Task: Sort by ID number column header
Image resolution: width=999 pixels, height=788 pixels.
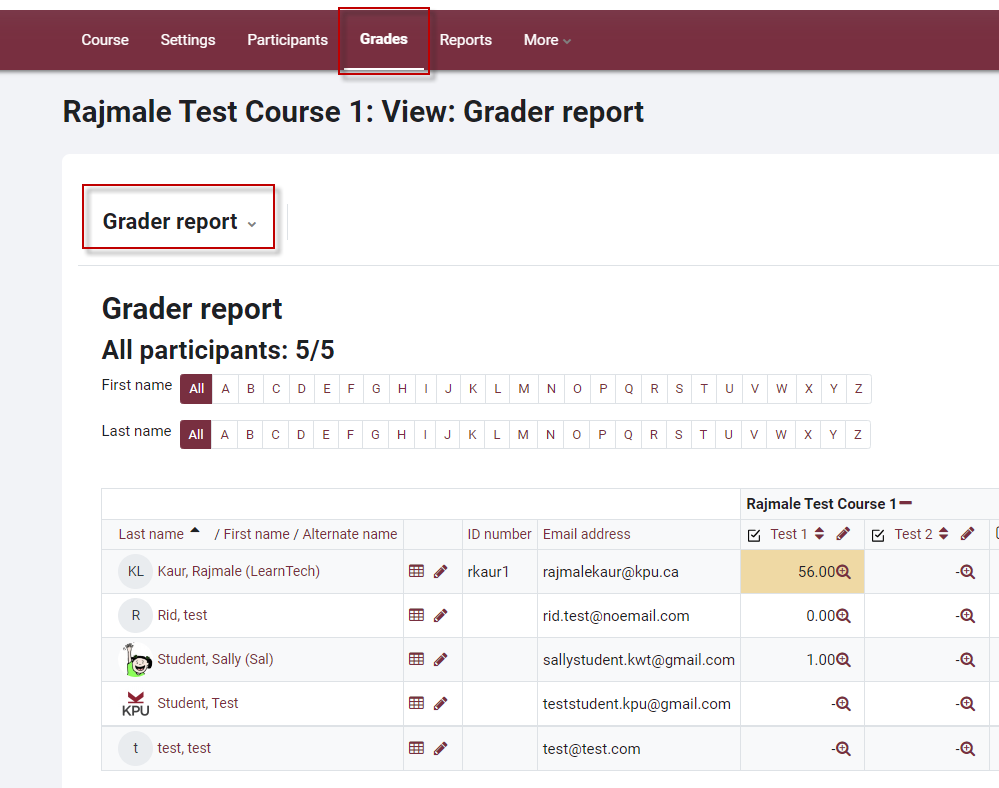Action: click(499, 534)
